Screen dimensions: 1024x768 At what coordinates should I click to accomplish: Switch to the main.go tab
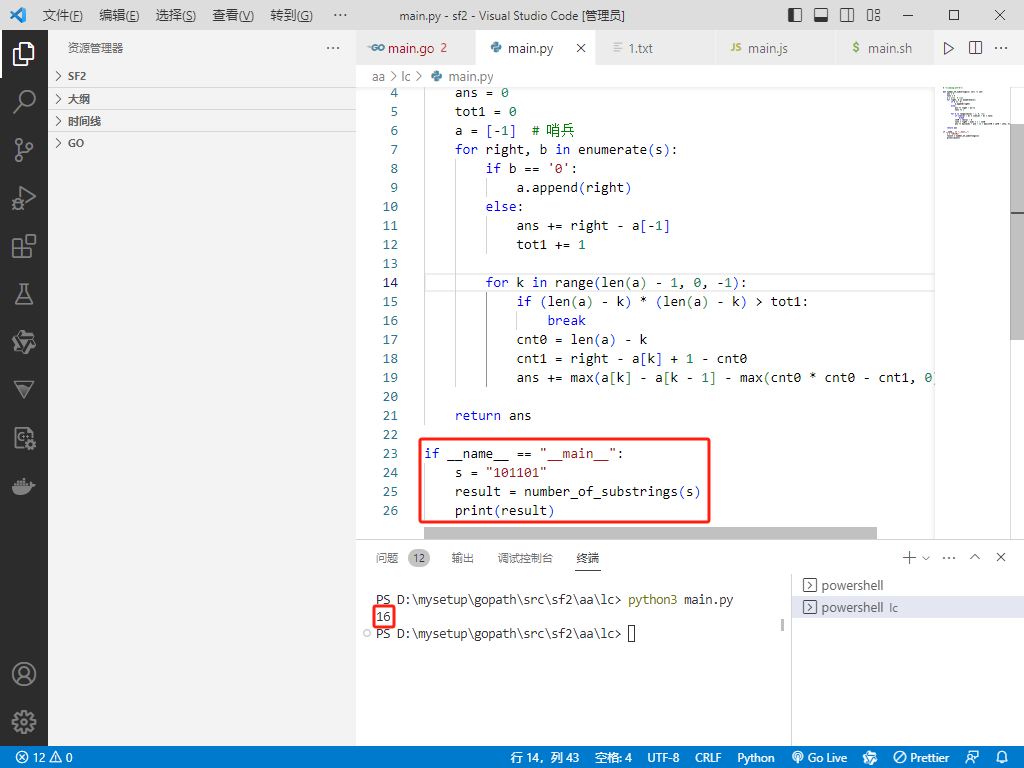pyautogui.click(x=416, y=48)
